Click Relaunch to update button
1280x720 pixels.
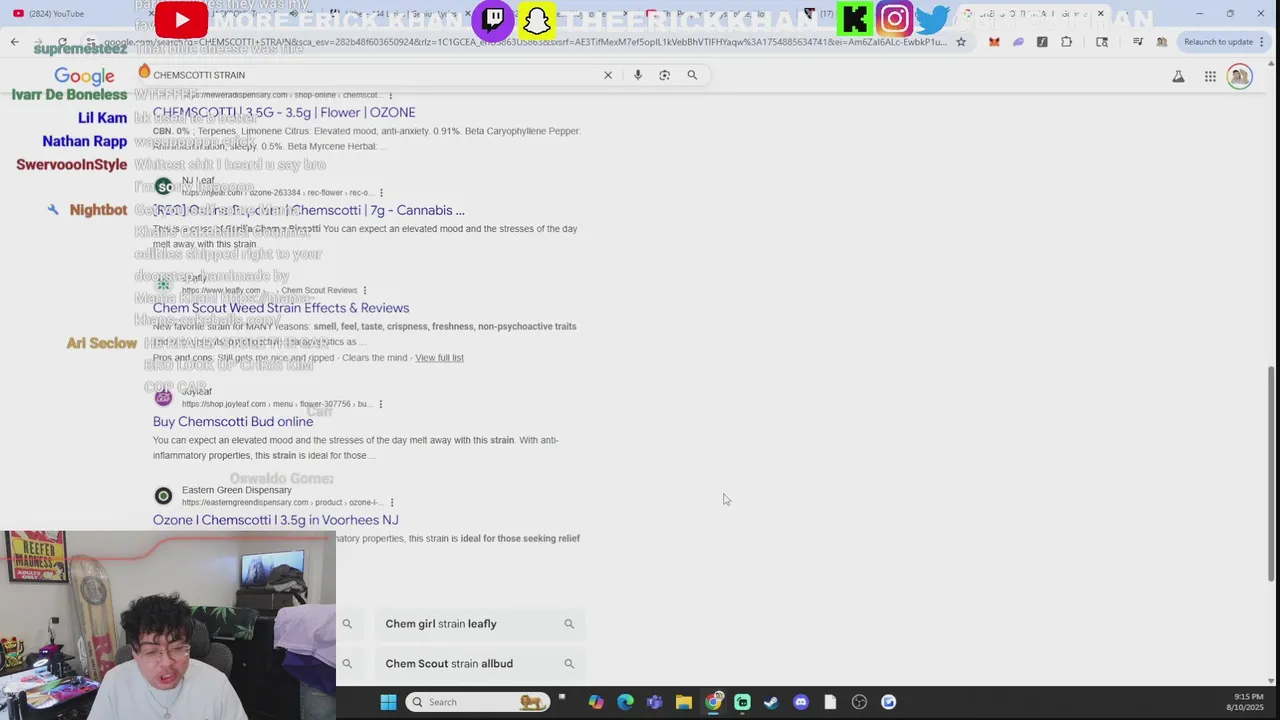coord(1219,42)
